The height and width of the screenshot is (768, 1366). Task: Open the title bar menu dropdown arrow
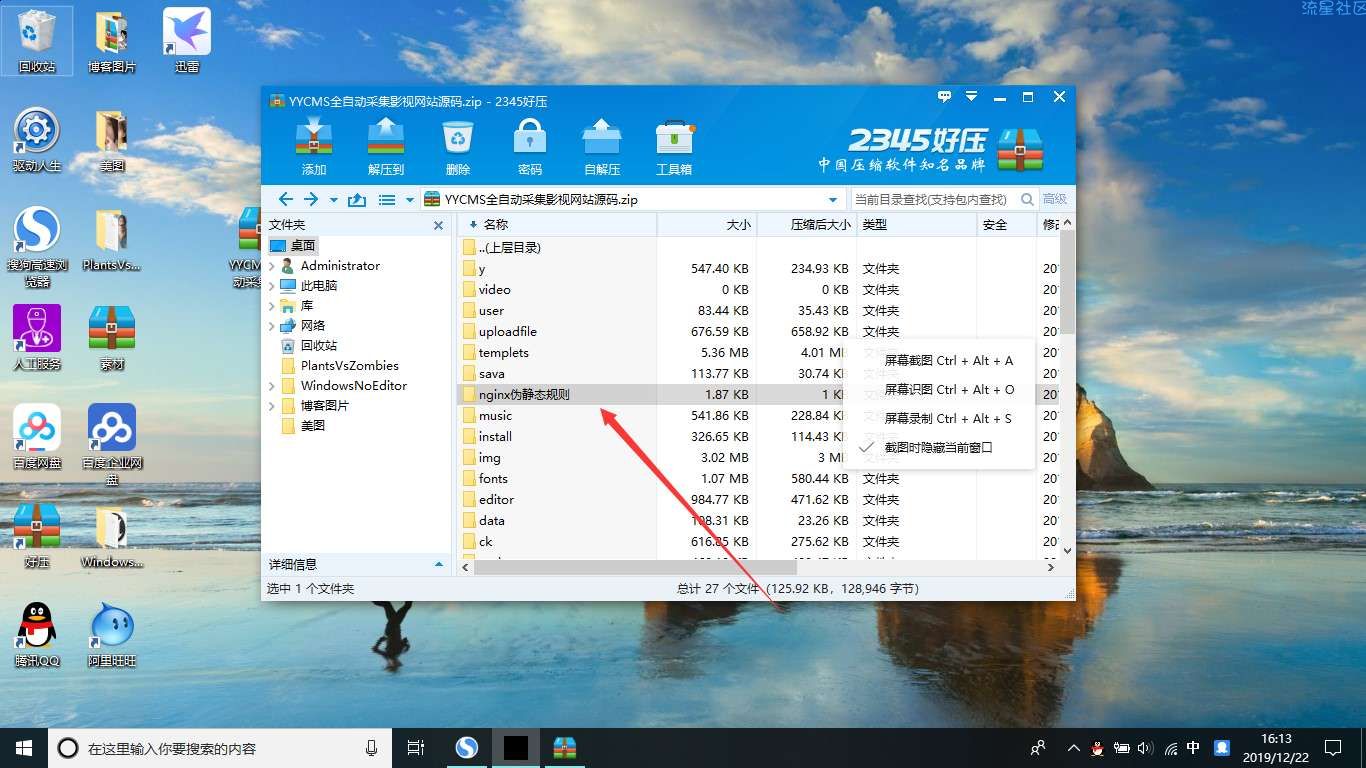pos(971,97)
